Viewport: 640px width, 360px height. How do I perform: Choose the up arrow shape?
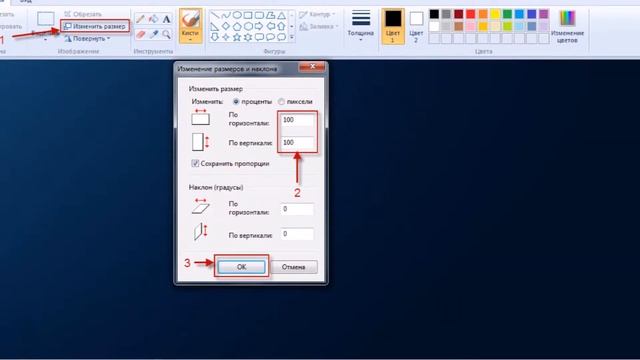click(x=281, y=27)
